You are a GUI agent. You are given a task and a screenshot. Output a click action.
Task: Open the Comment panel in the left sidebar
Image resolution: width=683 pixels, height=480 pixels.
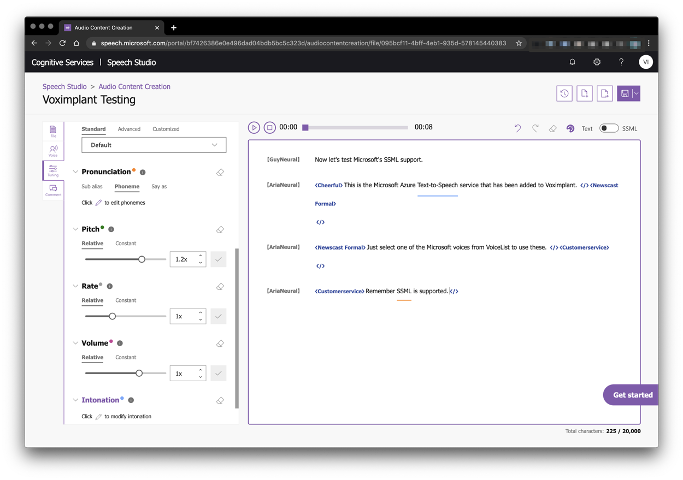pos(53,190)
